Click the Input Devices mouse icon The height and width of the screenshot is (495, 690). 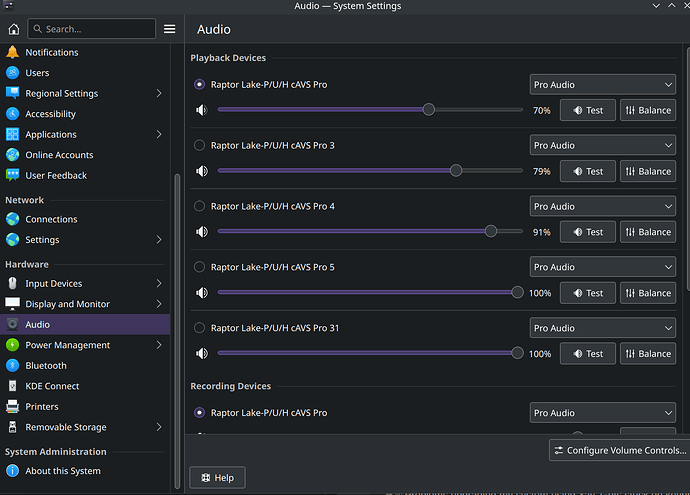click(x=12, y=283)
